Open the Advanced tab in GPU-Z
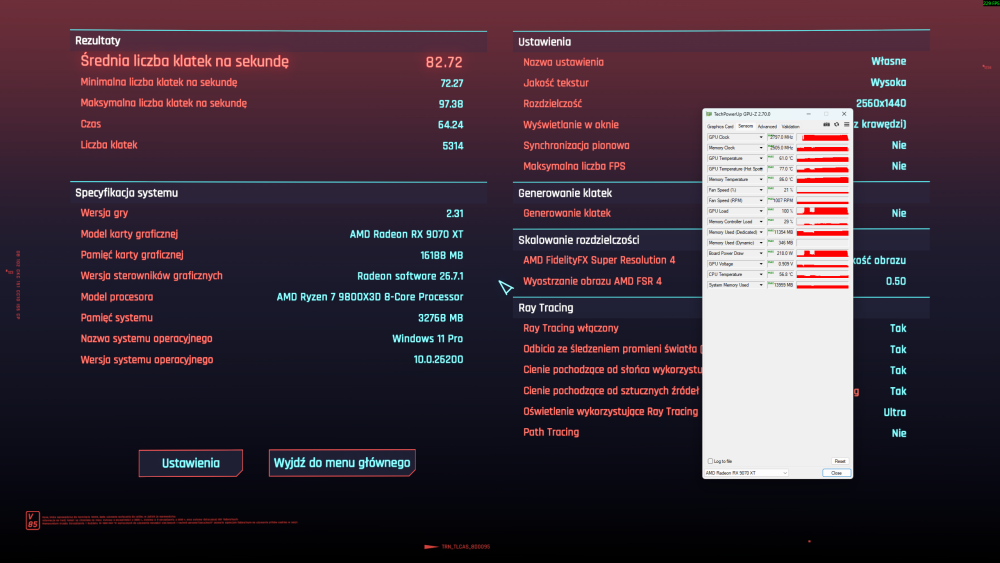 coord(767,126)
